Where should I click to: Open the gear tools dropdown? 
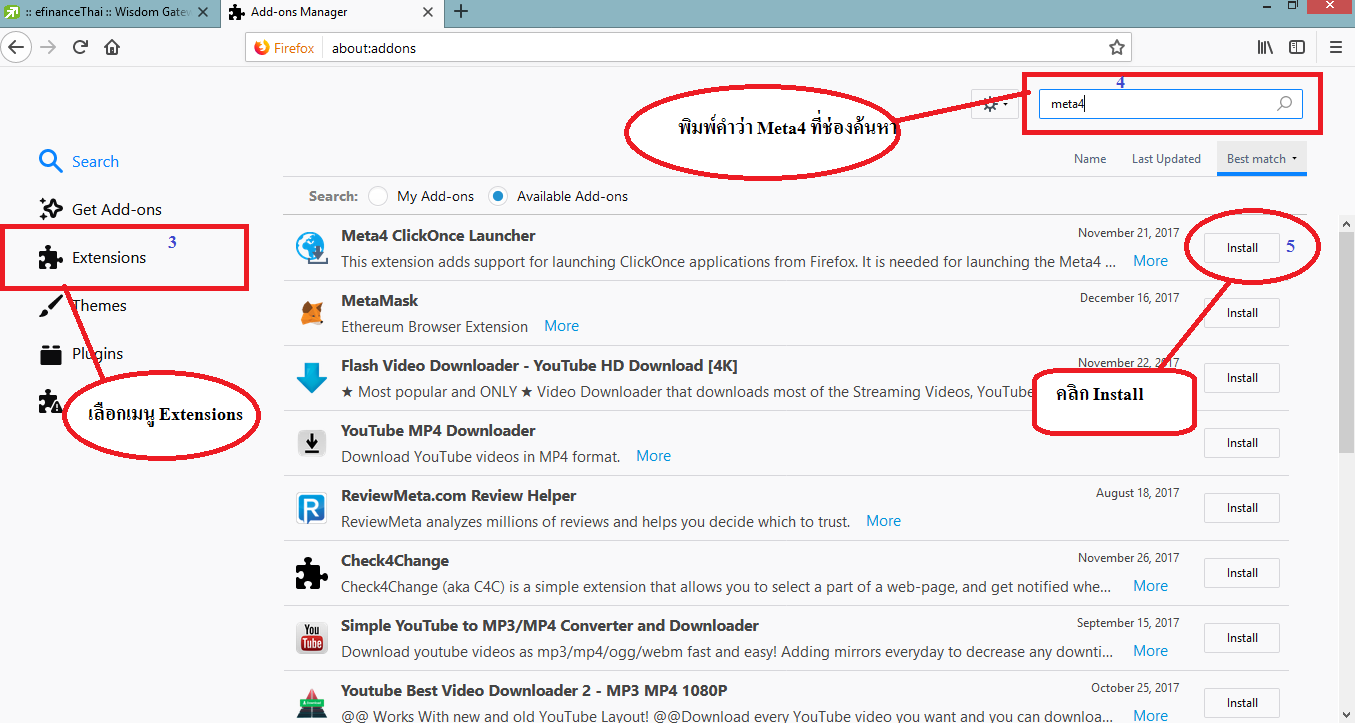click(994, 104)
